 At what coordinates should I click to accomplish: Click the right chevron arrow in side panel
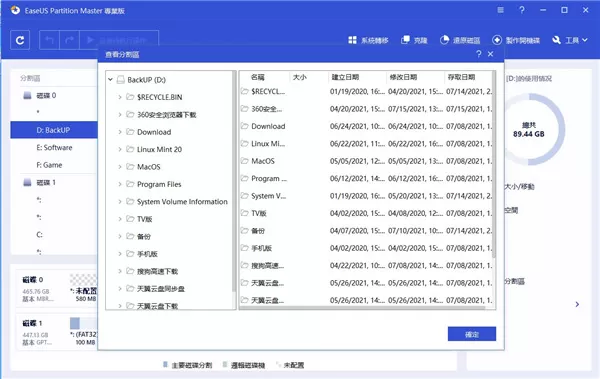[577, 304]
